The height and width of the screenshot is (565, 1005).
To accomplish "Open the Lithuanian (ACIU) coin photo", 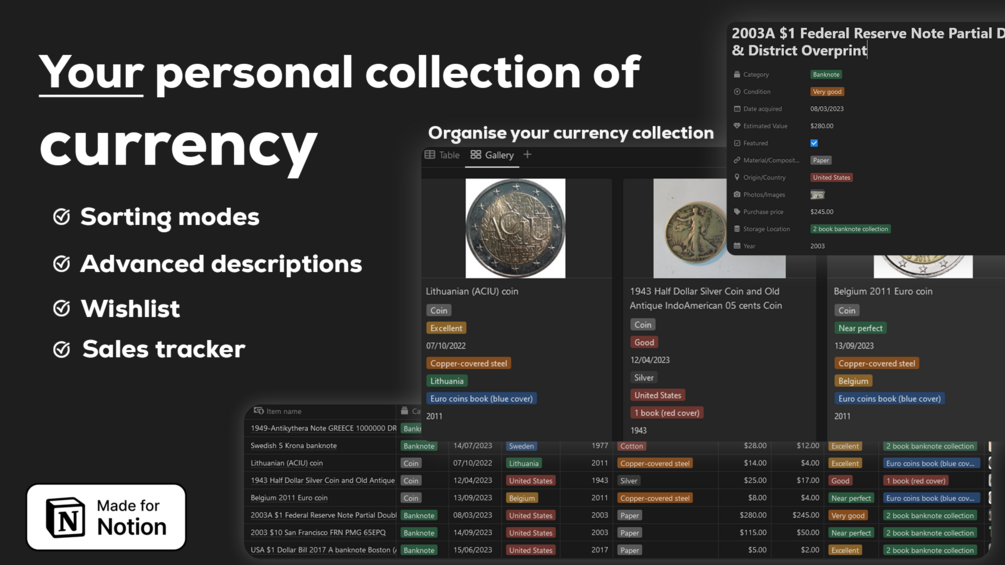I will pyautogui.click(x=515, y=228).
